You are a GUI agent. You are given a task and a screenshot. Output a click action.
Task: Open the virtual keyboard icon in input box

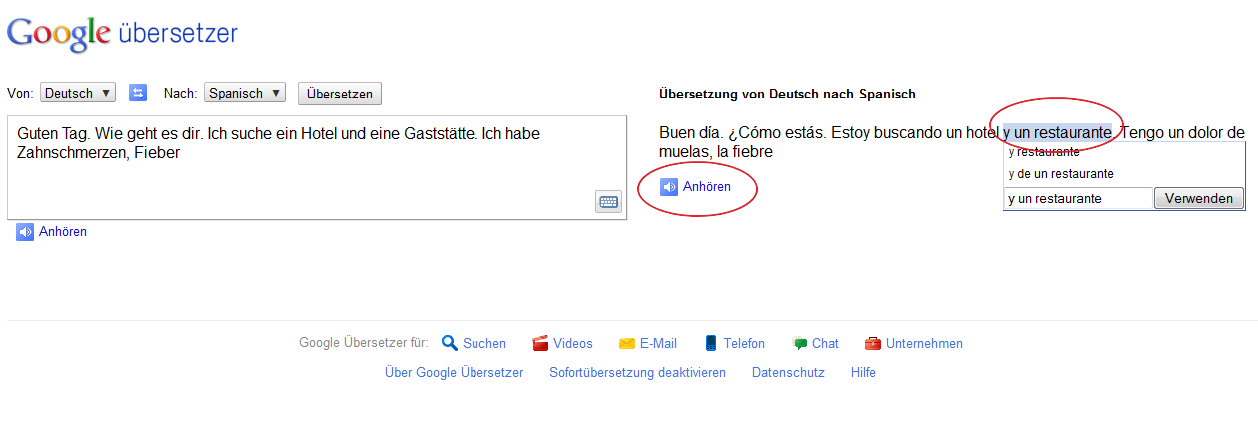click(x=608, y=201)
